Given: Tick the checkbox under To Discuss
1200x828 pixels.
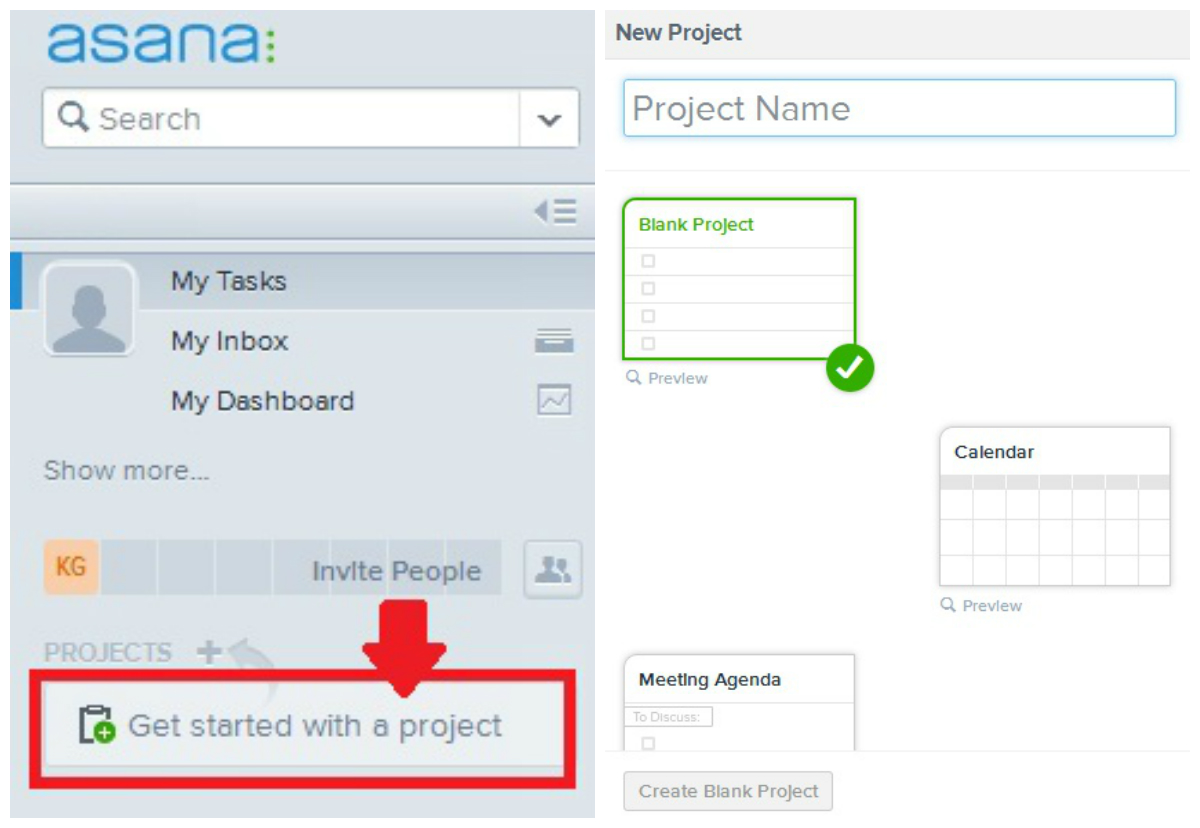Looking at the screenshot, I should pyautogui.click(x=648, y=743).
